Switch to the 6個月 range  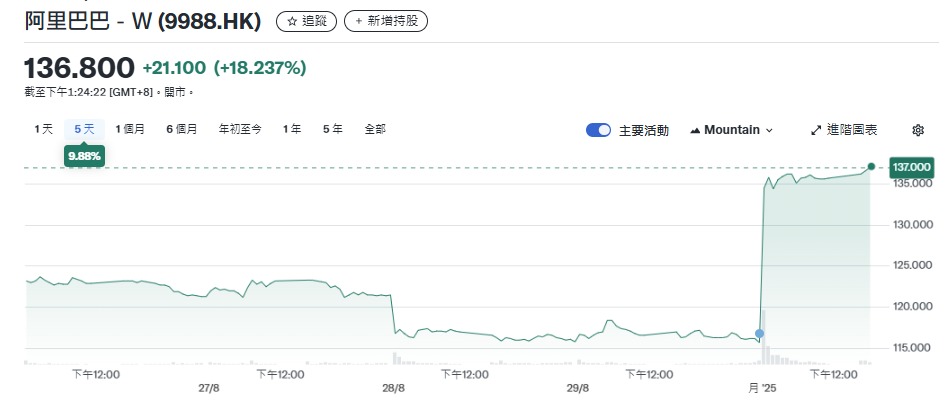181,129
